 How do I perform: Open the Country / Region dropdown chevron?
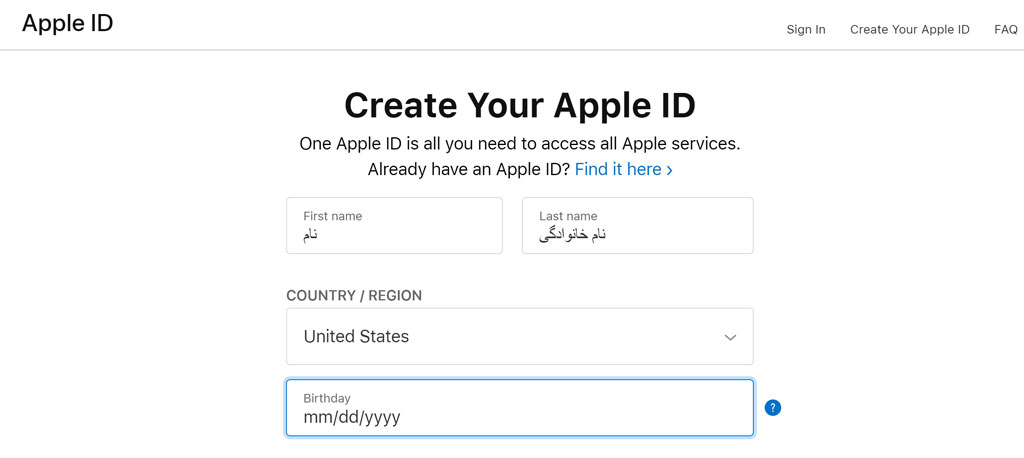coord(730,337)
